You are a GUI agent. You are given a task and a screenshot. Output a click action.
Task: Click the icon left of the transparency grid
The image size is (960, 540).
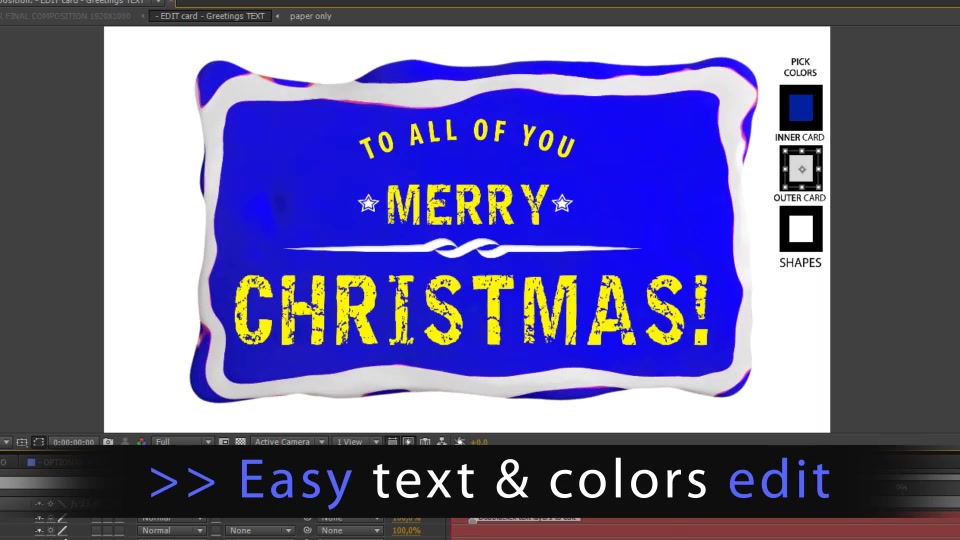pos(224,441)
